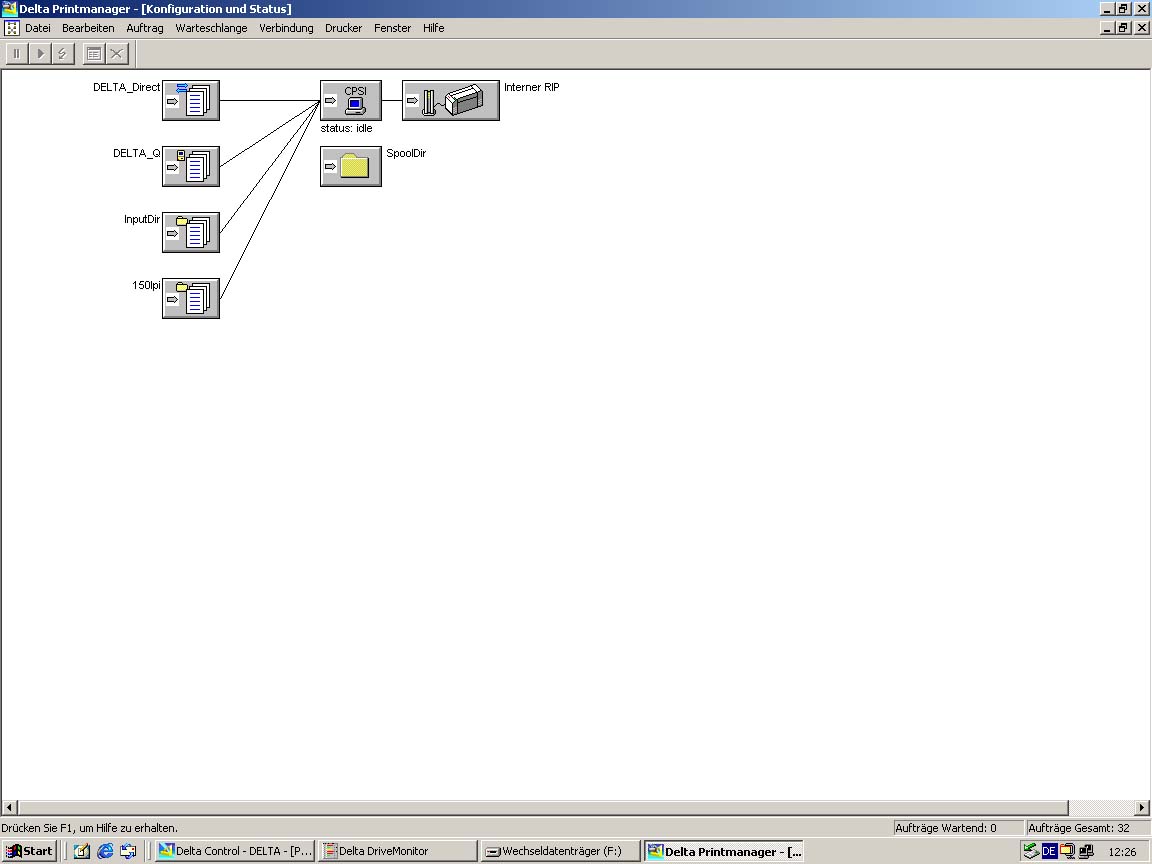Click the DELTA_Q label
The height and width of the screenshot is (864, 1152).
pyautogui.click(x=137, y=154)
